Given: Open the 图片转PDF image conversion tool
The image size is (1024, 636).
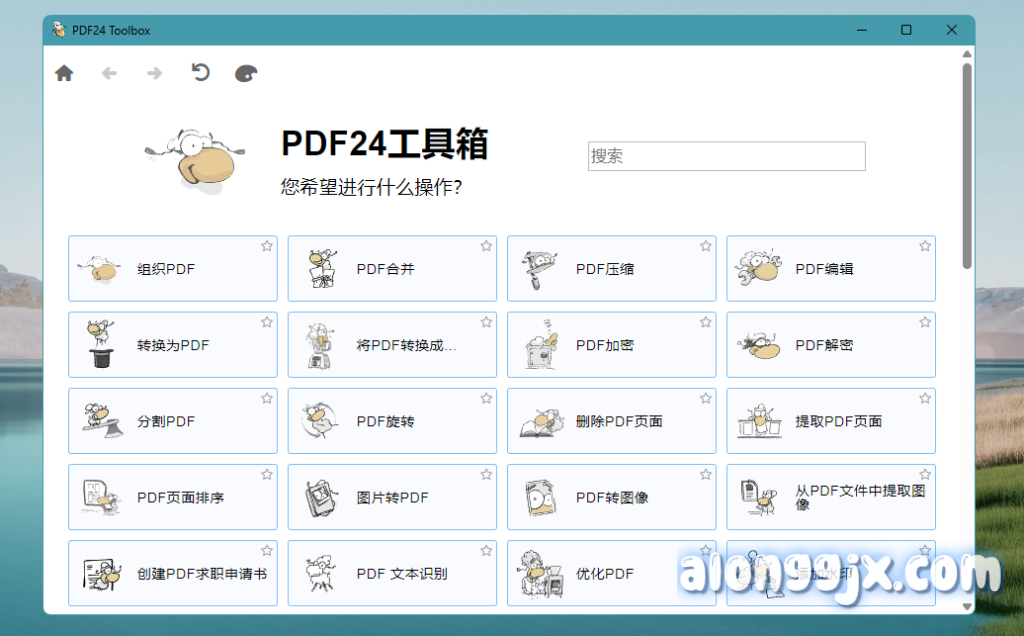Looking at the screenshot, I should (391, 497).
